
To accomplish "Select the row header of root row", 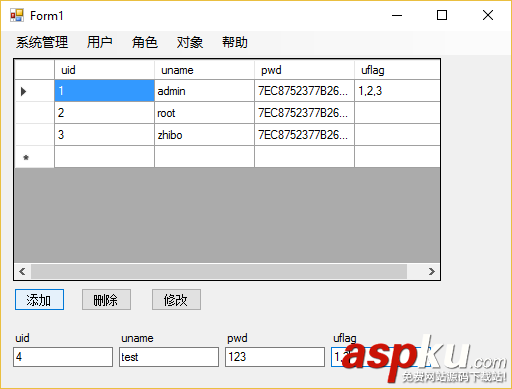I will click(x=35, y=113).
